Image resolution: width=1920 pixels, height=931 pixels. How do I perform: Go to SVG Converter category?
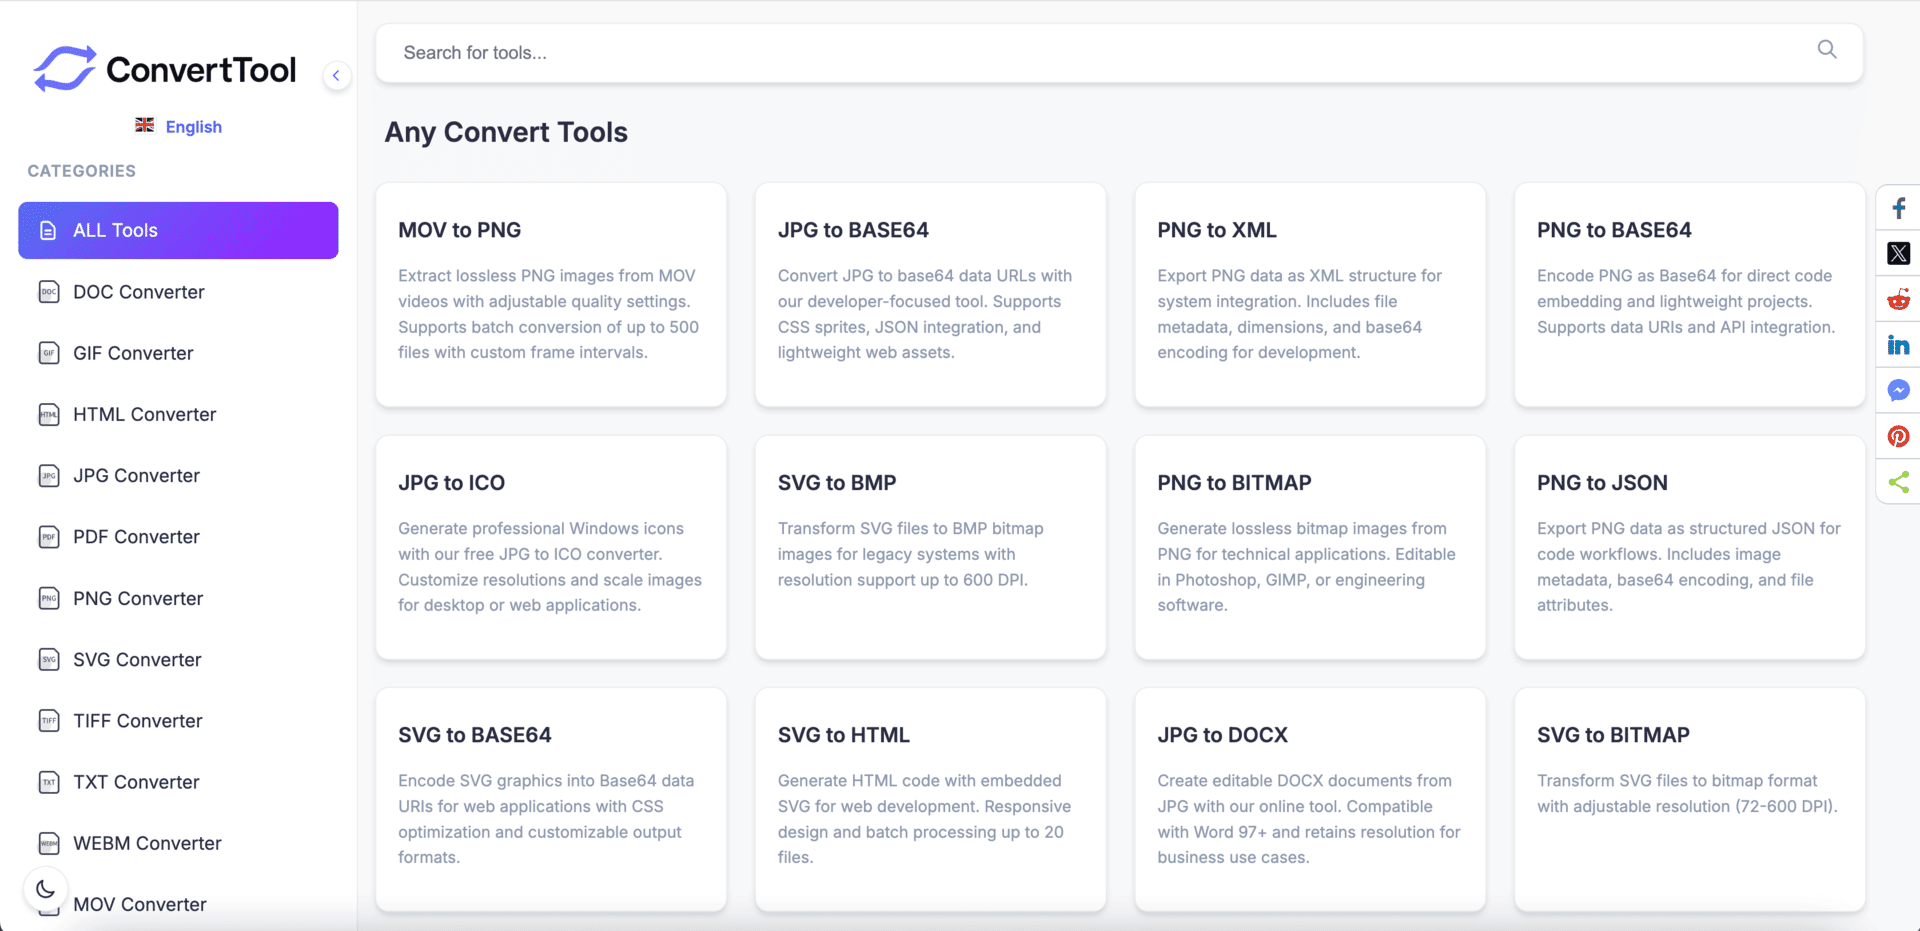[x=137, y=660]
